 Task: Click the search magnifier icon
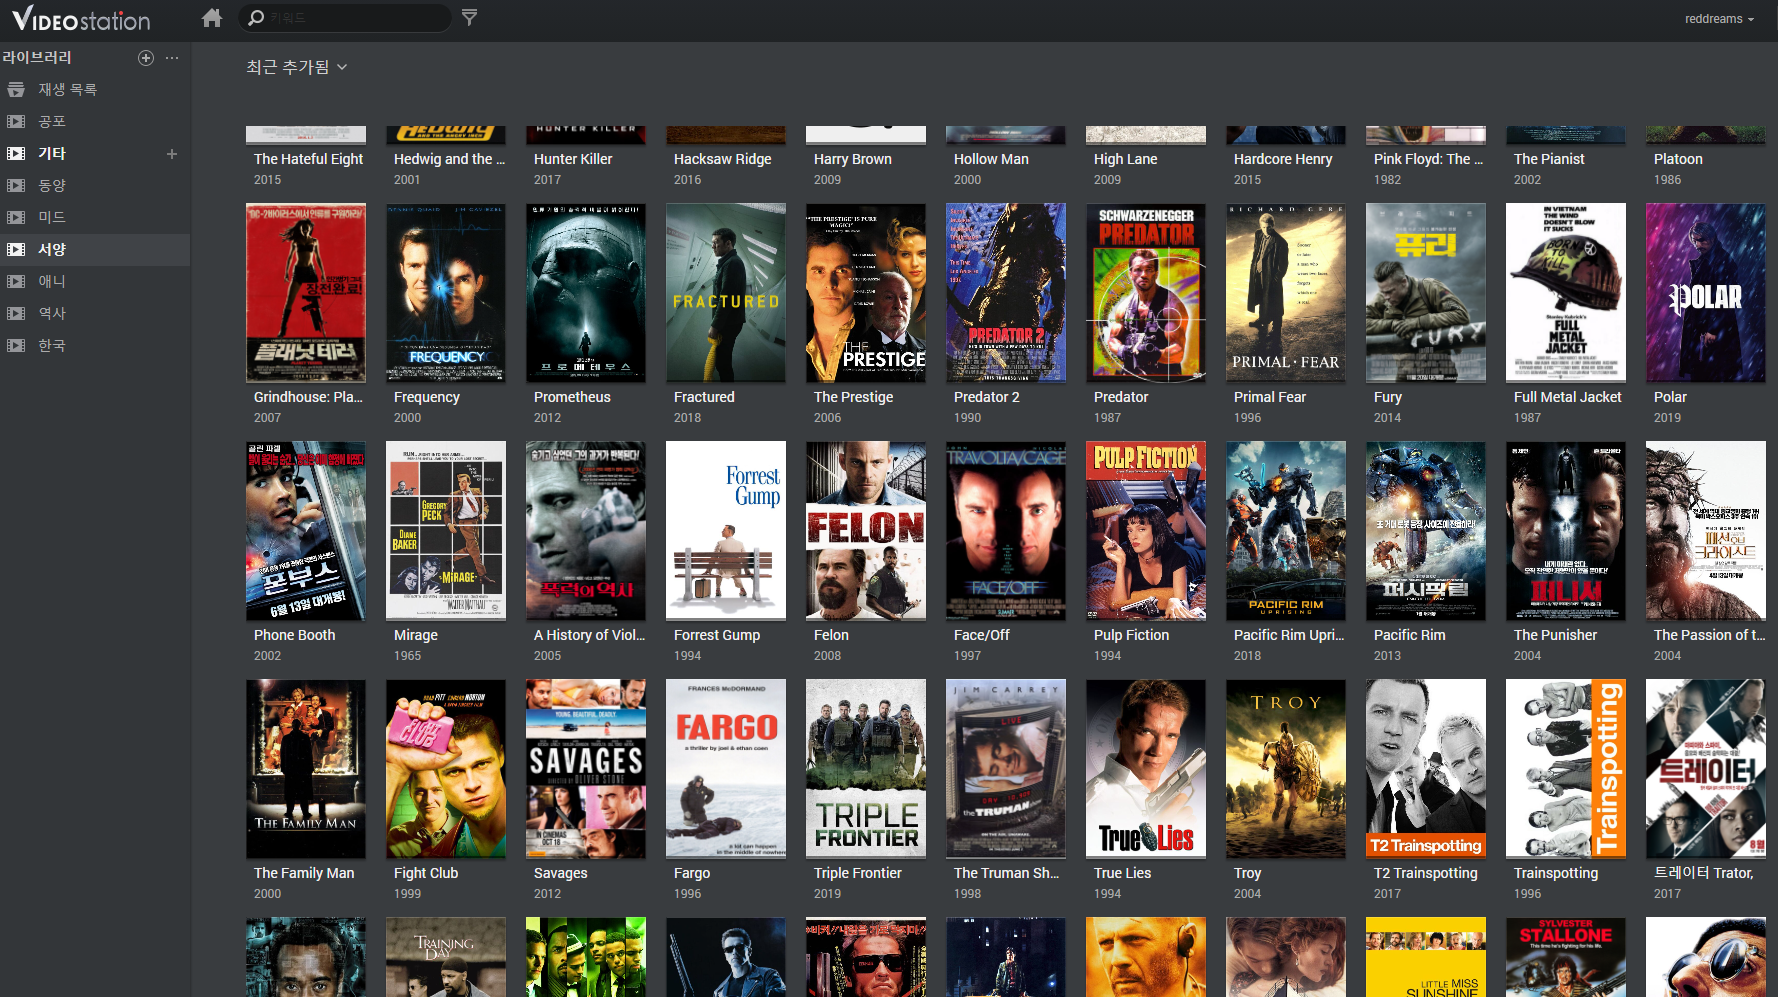pyautogui.click(x=256, y=18)
